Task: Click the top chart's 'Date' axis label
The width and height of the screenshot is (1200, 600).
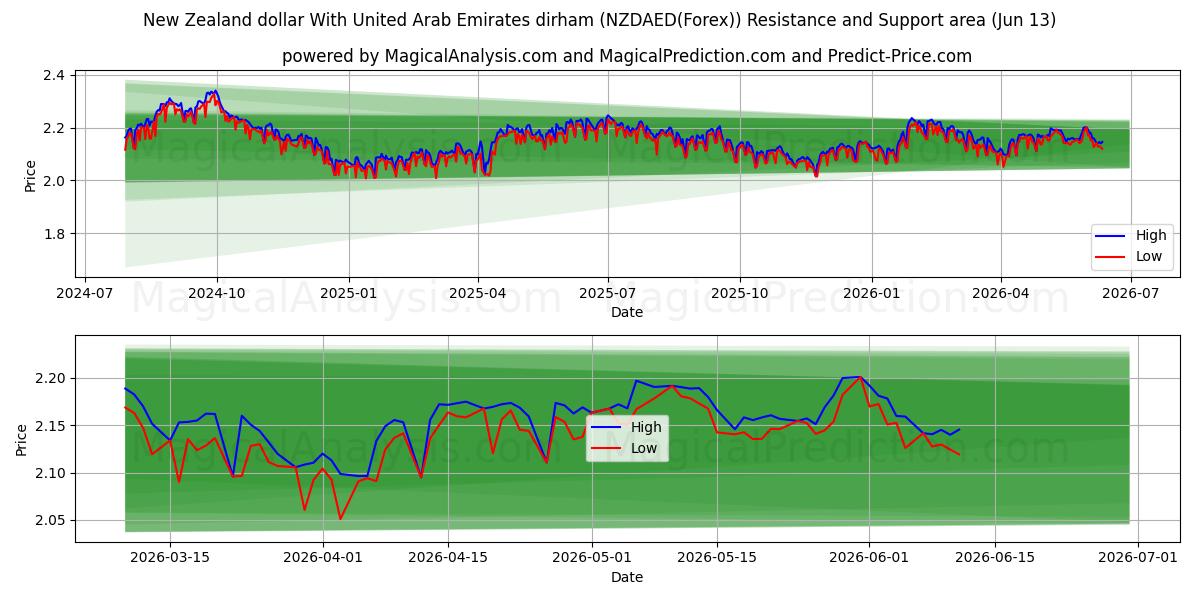Action: pos(627,313)
